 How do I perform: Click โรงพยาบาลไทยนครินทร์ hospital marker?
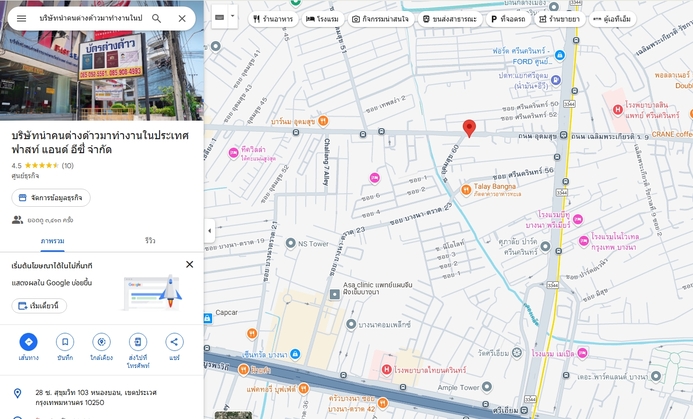pos(387,369)
